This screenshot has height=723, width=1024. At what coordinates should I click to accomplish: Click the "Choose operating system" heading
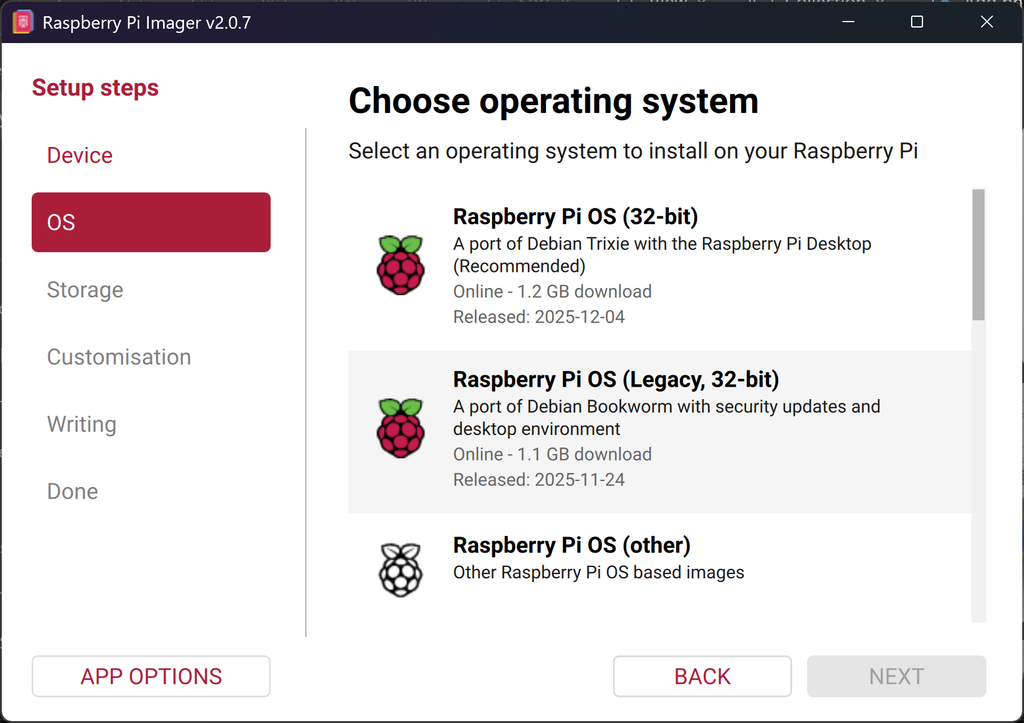coord(553,101)
